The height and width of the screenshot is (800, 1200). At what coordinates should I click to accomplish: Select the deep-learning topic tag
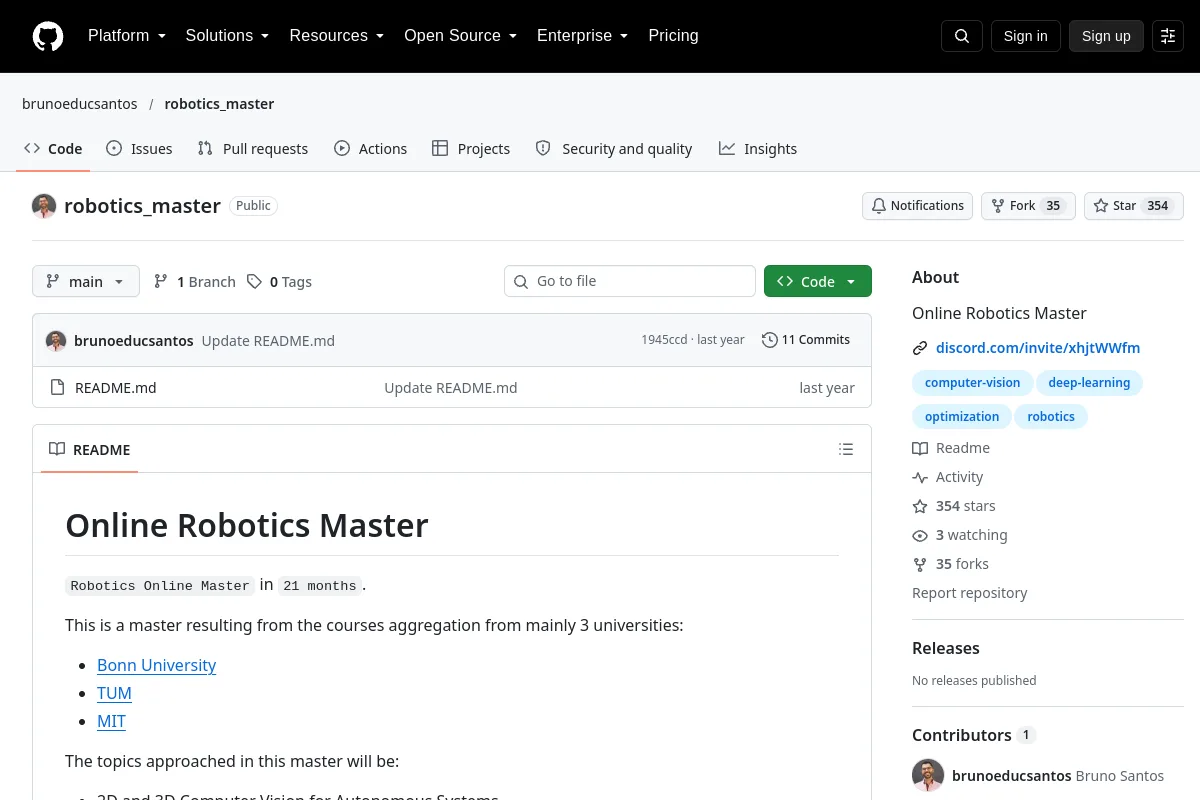click(1089, 383)
